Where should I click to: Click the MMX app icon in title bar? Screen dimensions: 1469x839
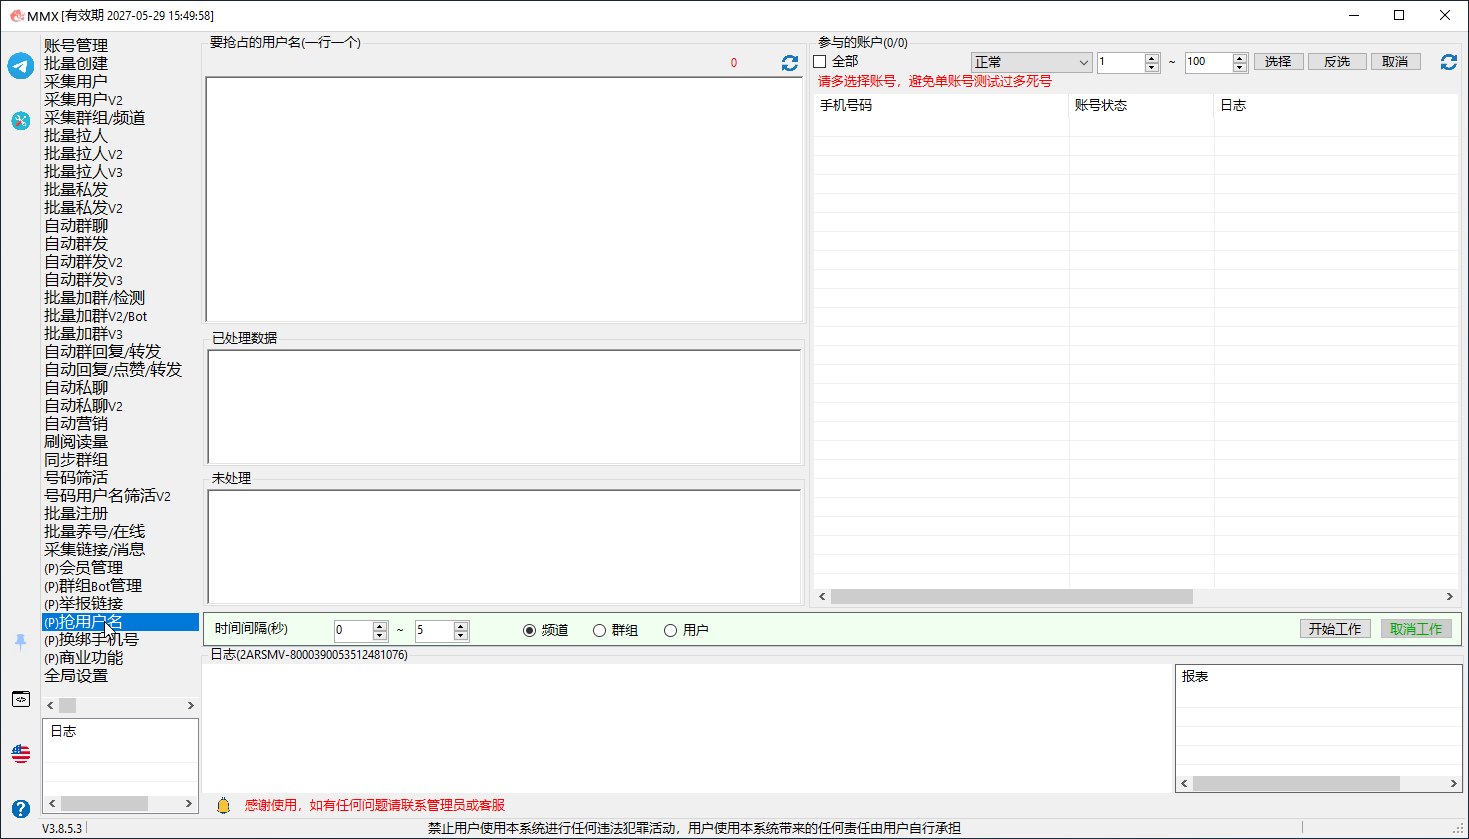[x=16, y=15]
